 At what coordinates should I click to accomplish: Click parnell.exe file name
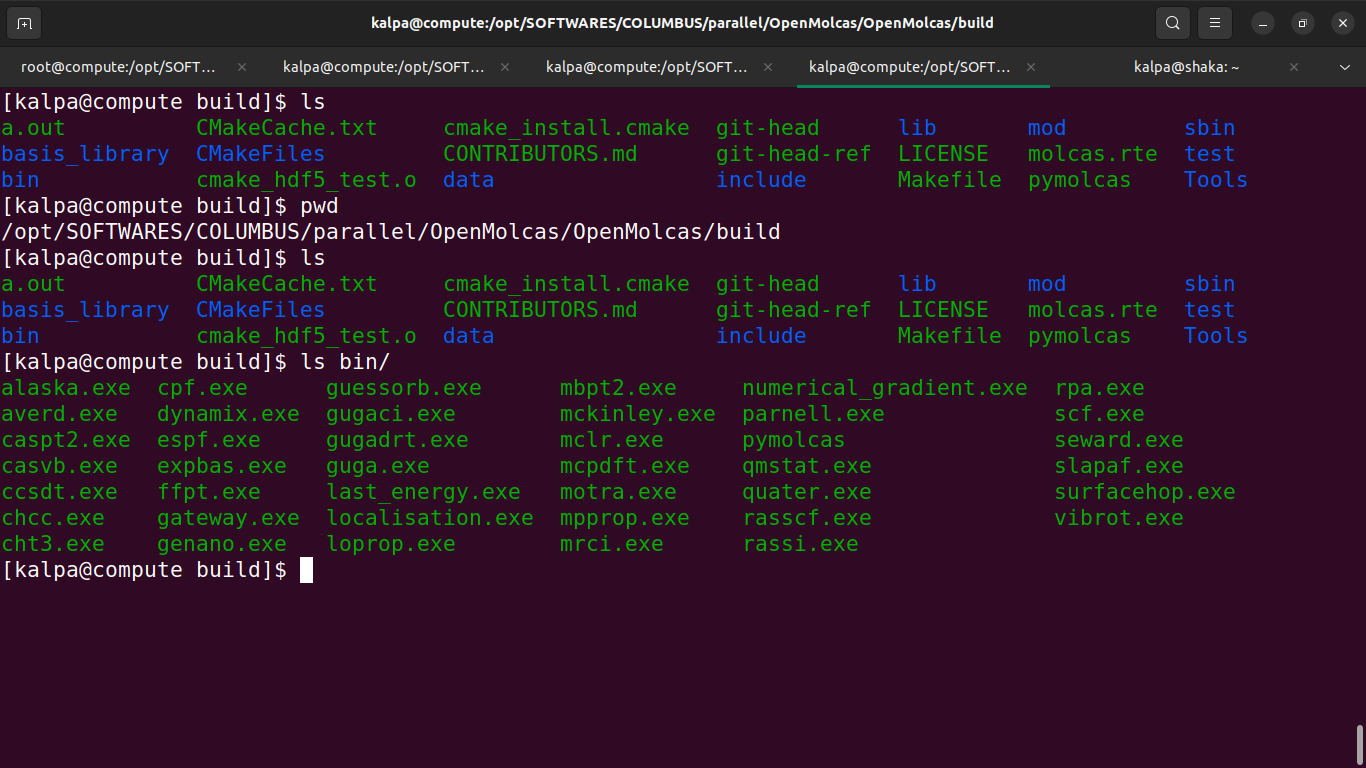[814, 414]
